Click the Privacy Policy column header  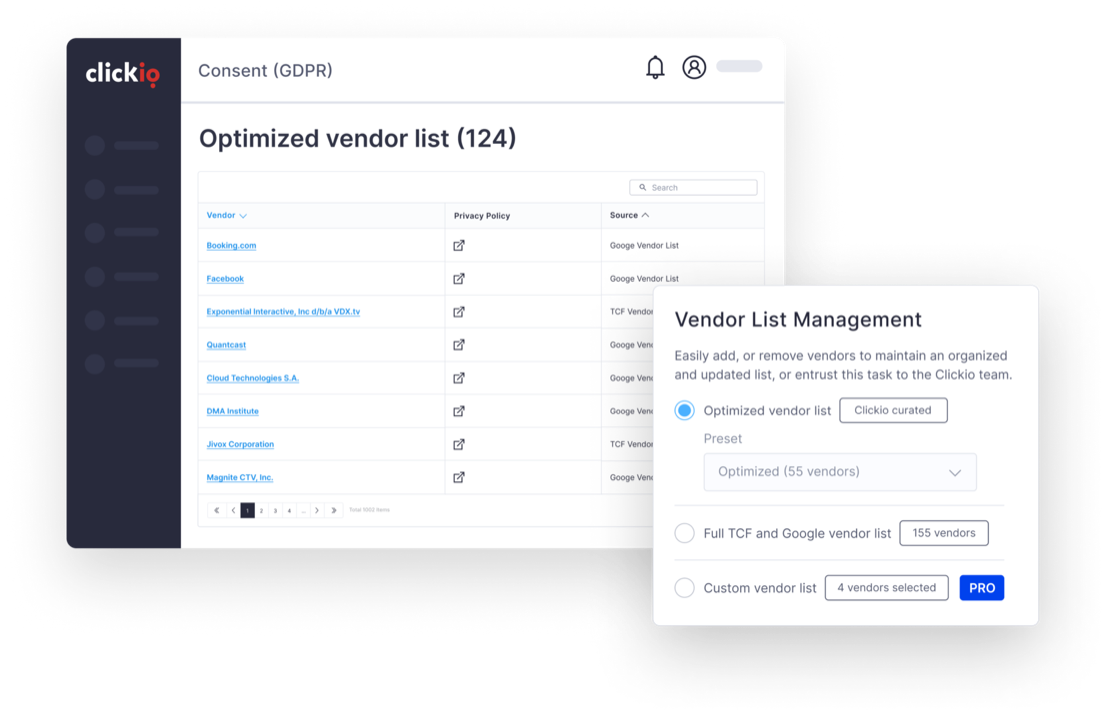(x=482, y=216)
